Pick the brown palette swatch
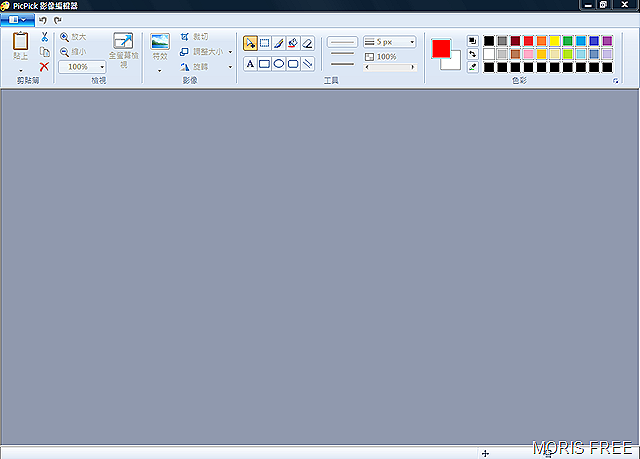The image size is (640, 459). (x=515, y=54)
